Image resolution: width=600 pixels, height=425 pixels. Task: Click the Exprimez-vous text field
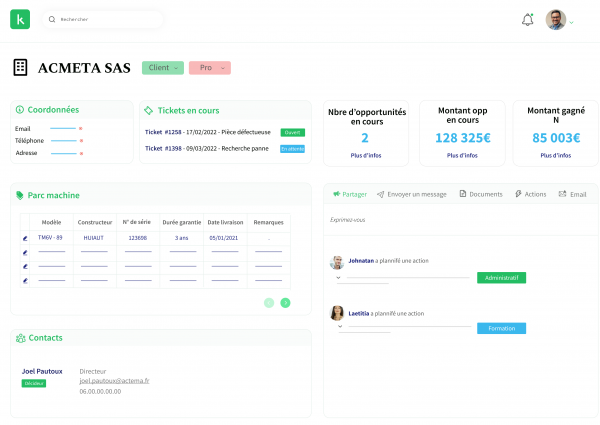pyautogui.click(x=461, y=220)
